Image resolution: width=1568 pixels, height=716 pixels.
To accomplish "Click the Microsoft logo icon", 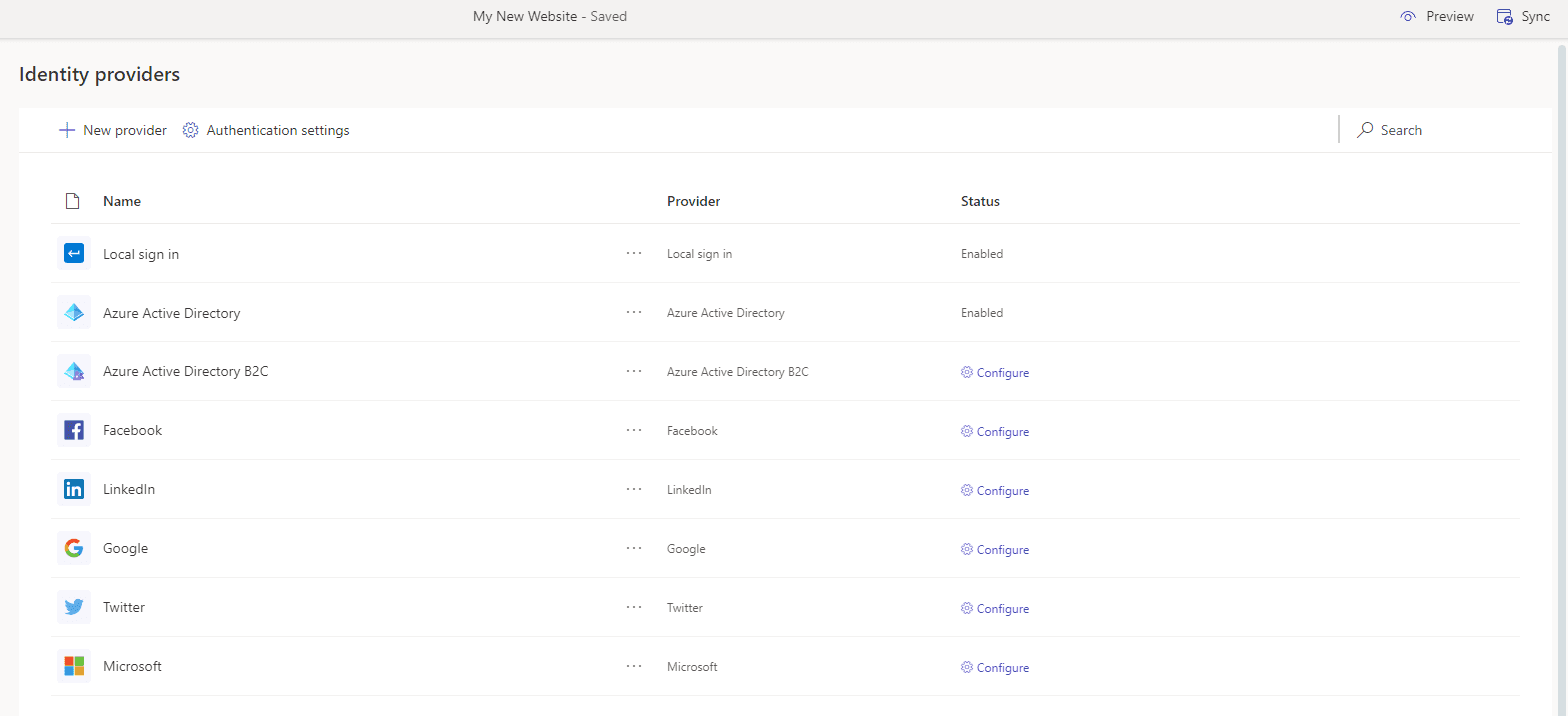I will tap(74, 666).
